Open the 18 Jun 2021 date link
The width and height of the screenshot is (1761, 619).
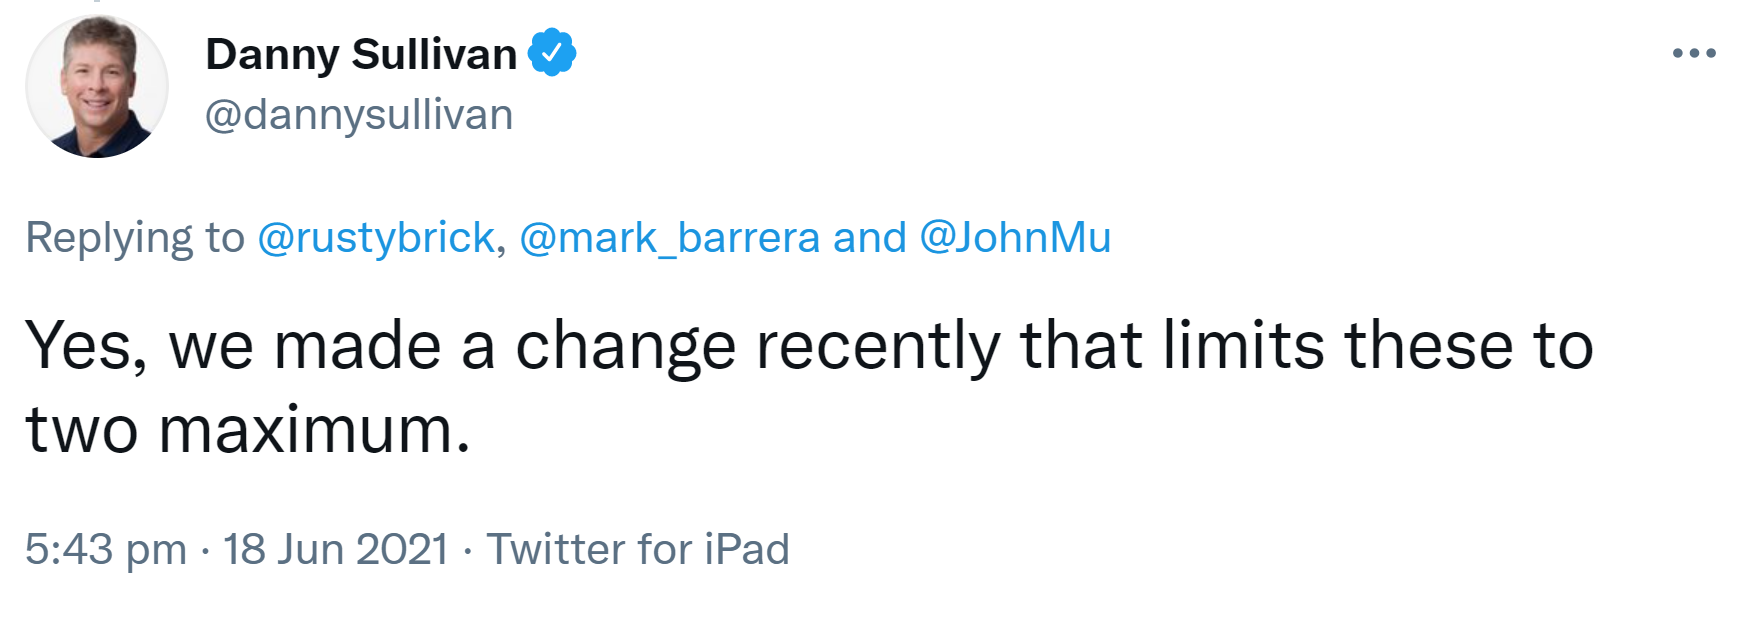(335, 549)
